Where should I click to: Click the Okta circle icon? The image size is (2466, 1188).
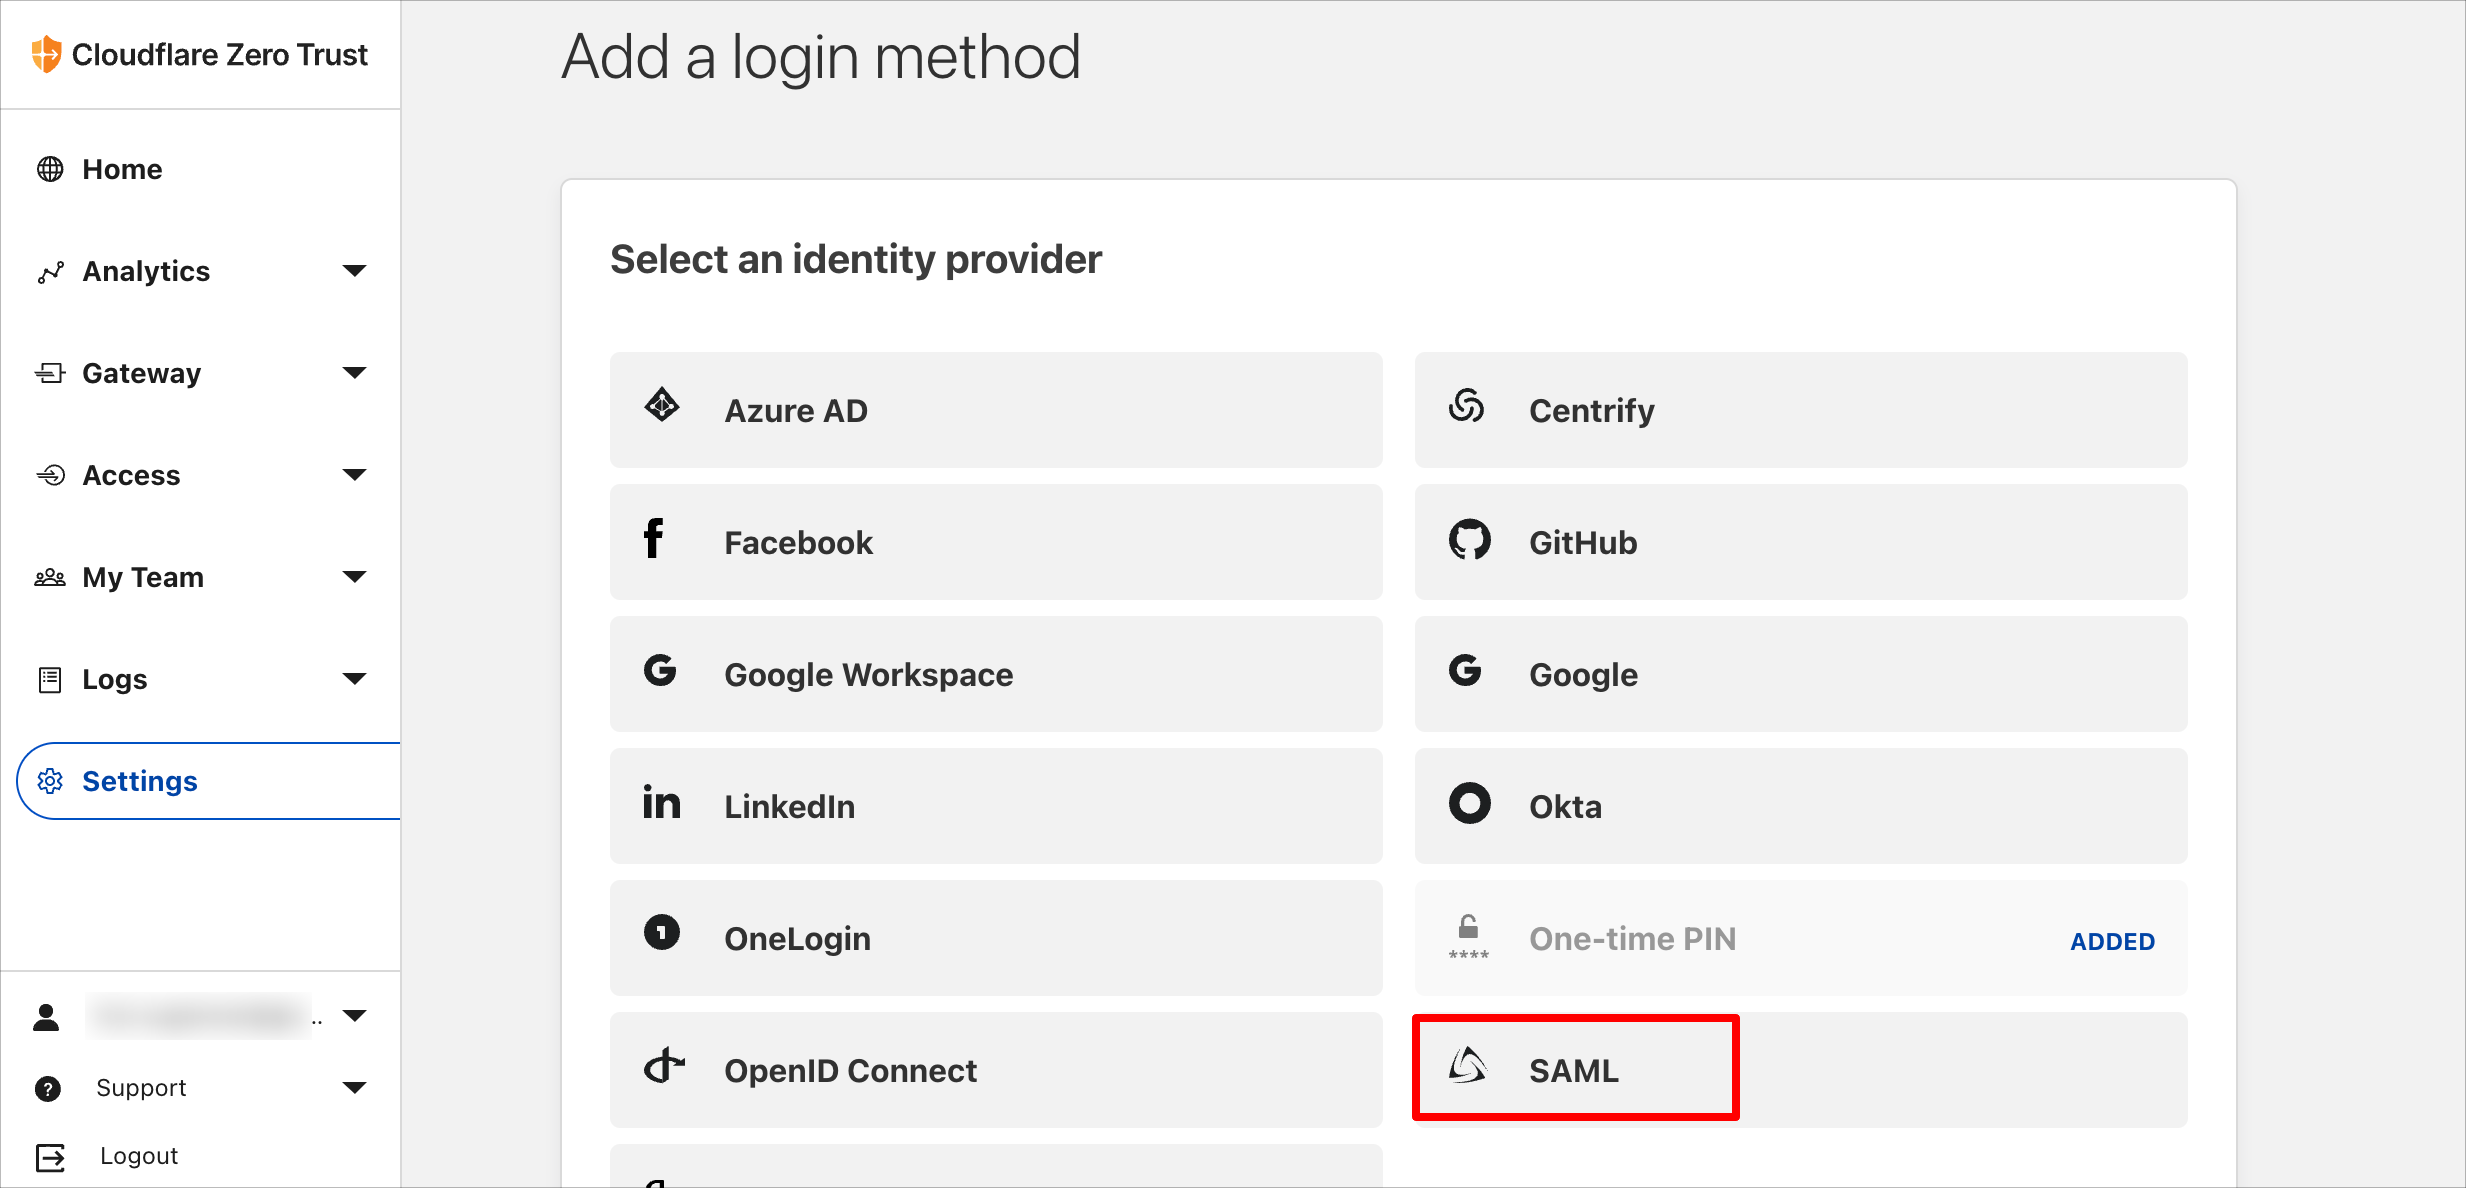[1469, 803]
